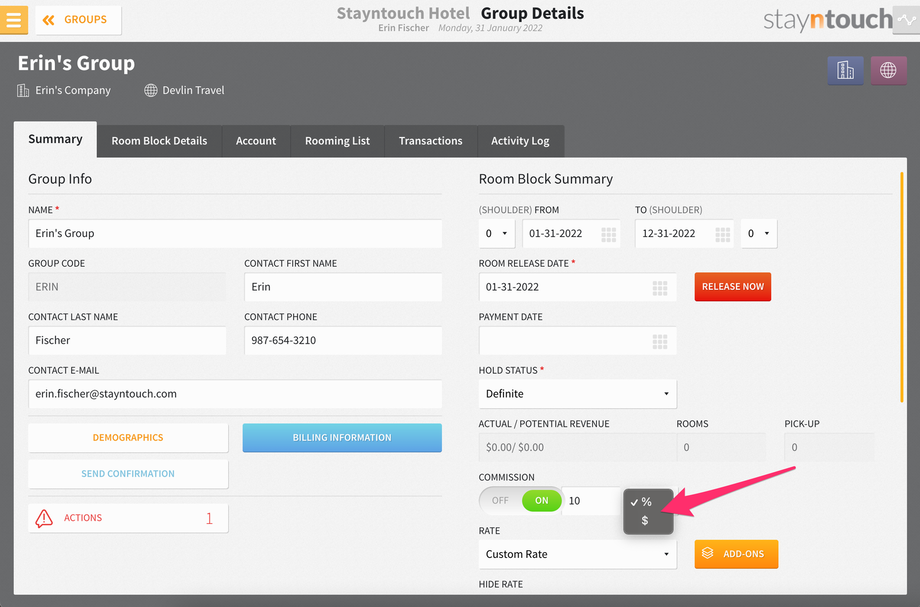The image size is (920, 607).
Task: Open Room Block Details tab
Action: (159, 141)
